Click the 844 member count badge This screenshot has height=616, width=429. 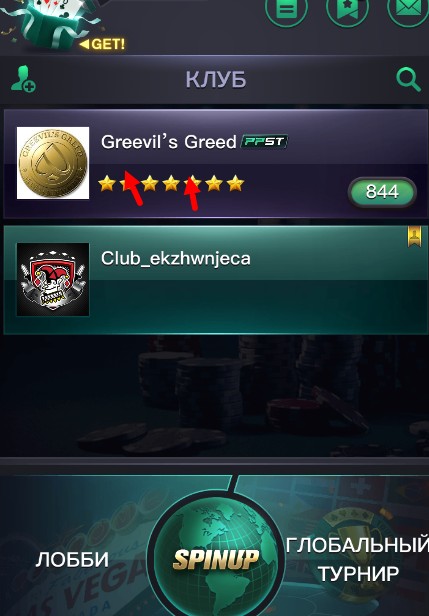tap(381, 192)
